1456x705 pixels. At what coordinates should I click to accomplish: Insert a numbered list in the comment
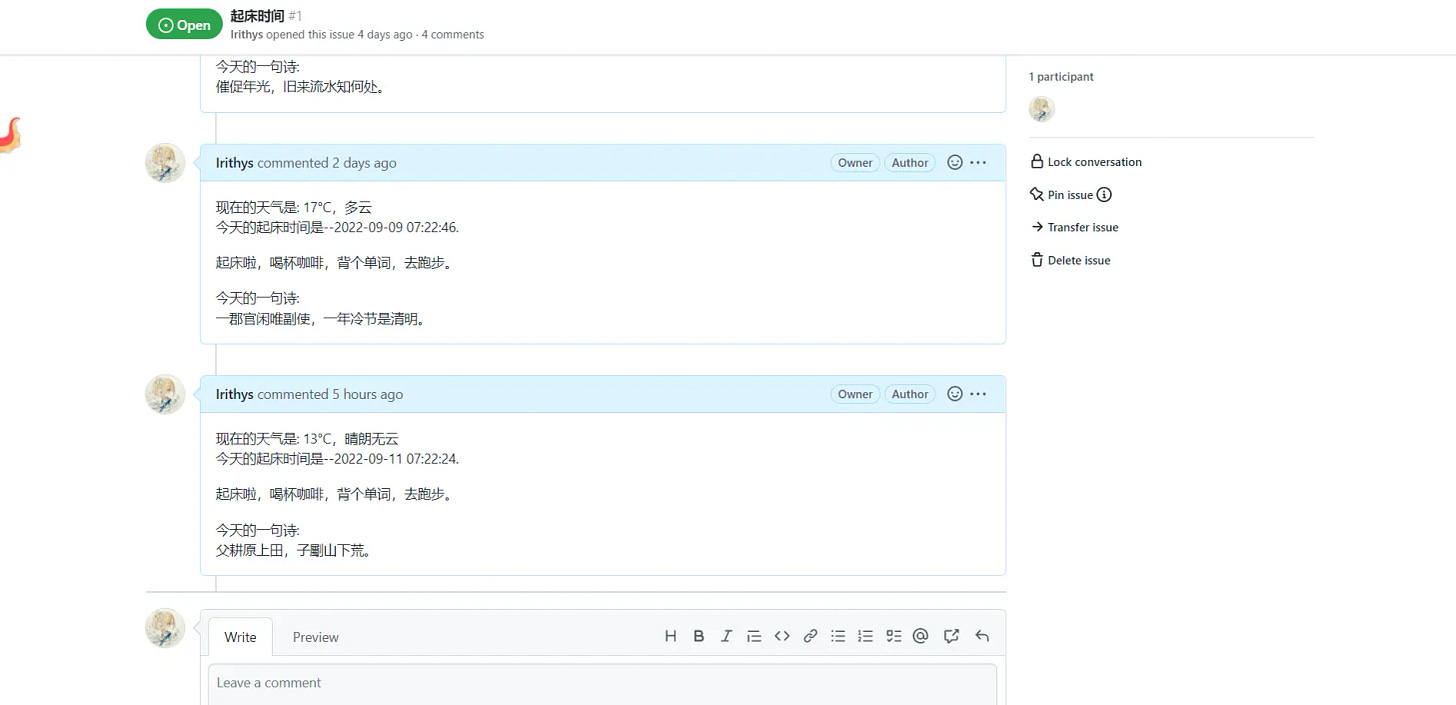[x=865, y=635]
